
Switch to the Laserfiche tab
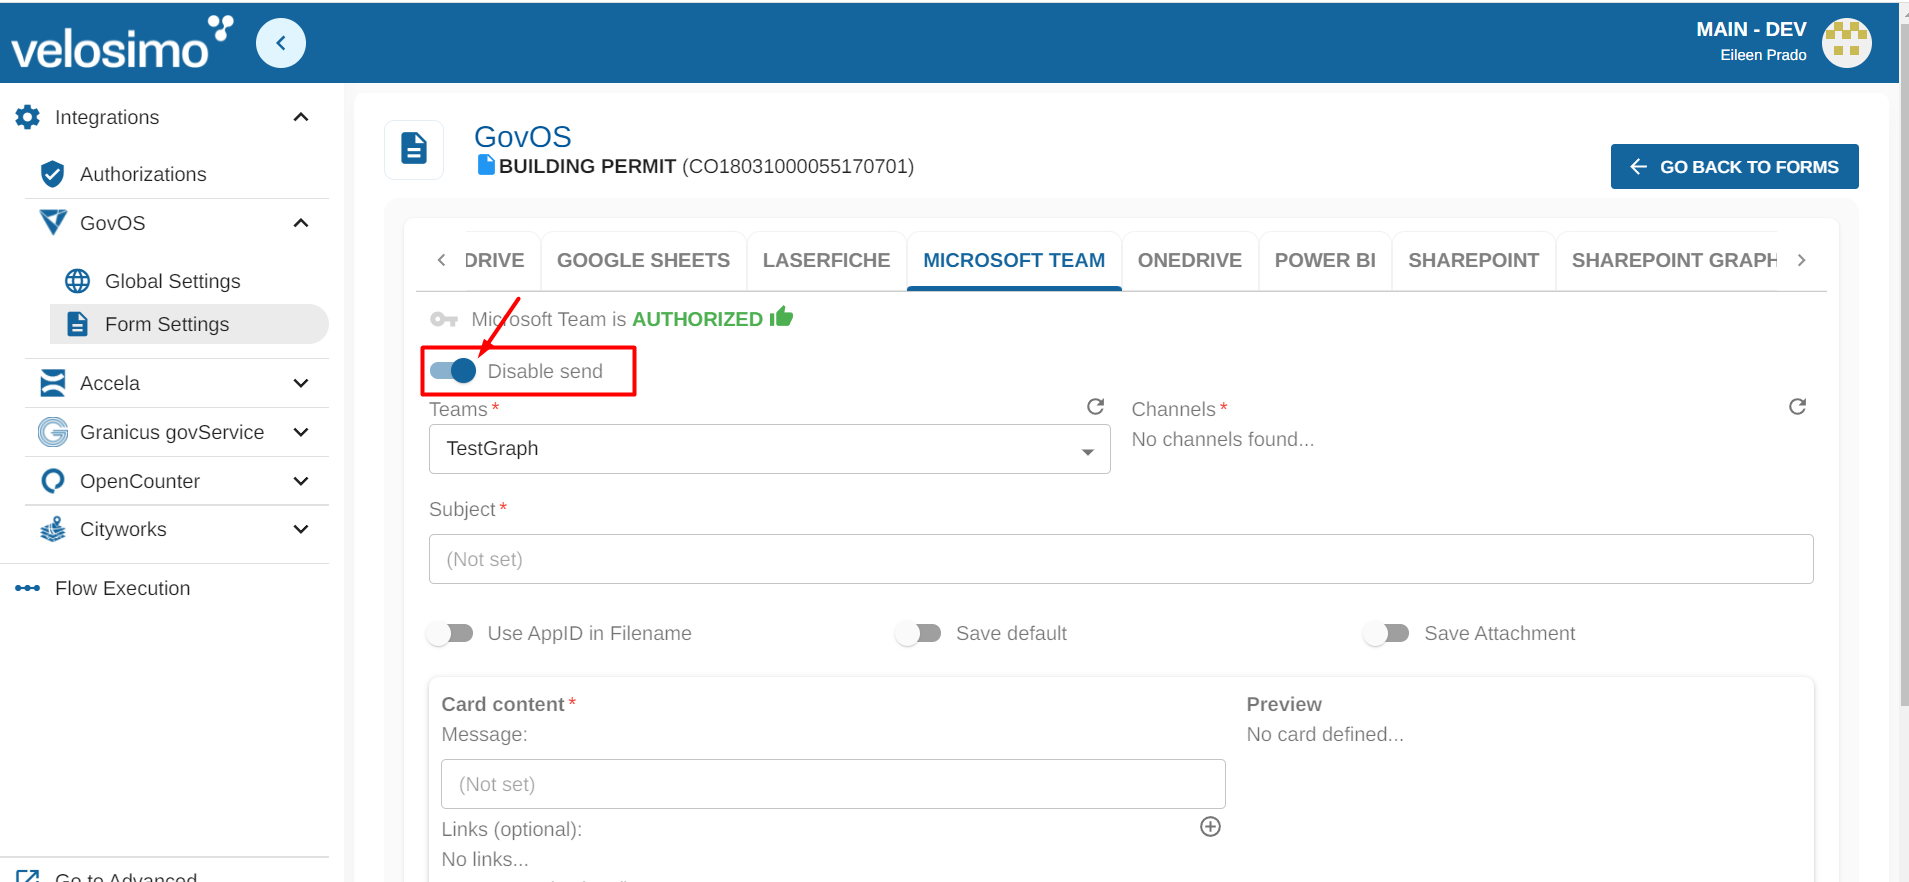826,260
